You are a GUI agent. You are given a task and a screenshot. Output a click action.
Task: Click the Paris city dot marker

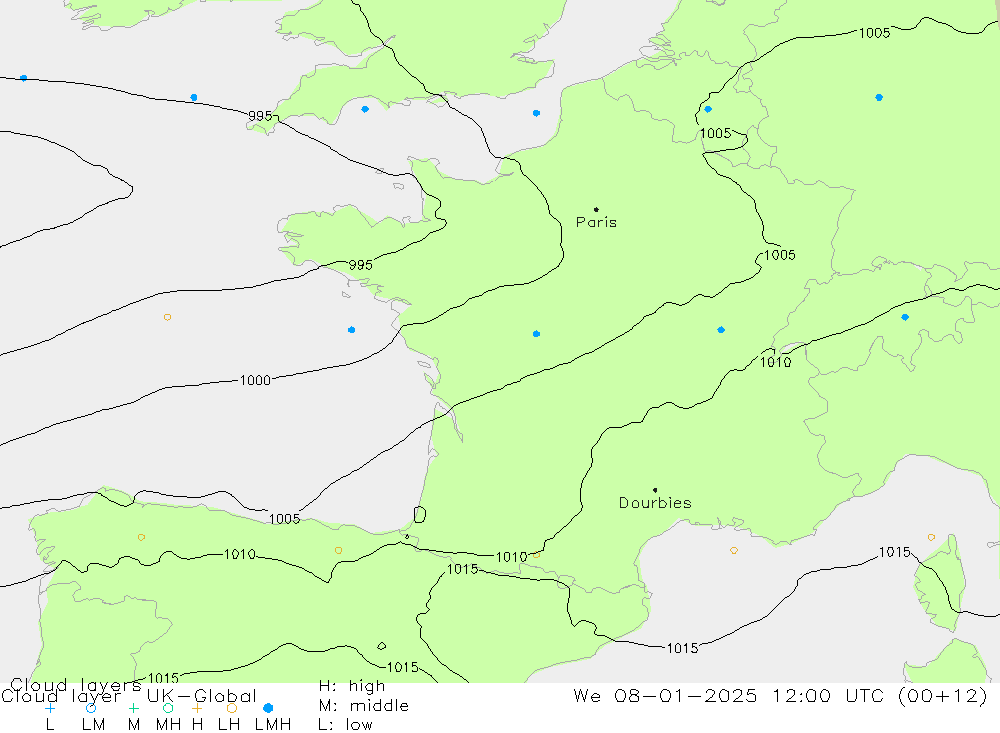pyautogui.click(x=596, y=209)
